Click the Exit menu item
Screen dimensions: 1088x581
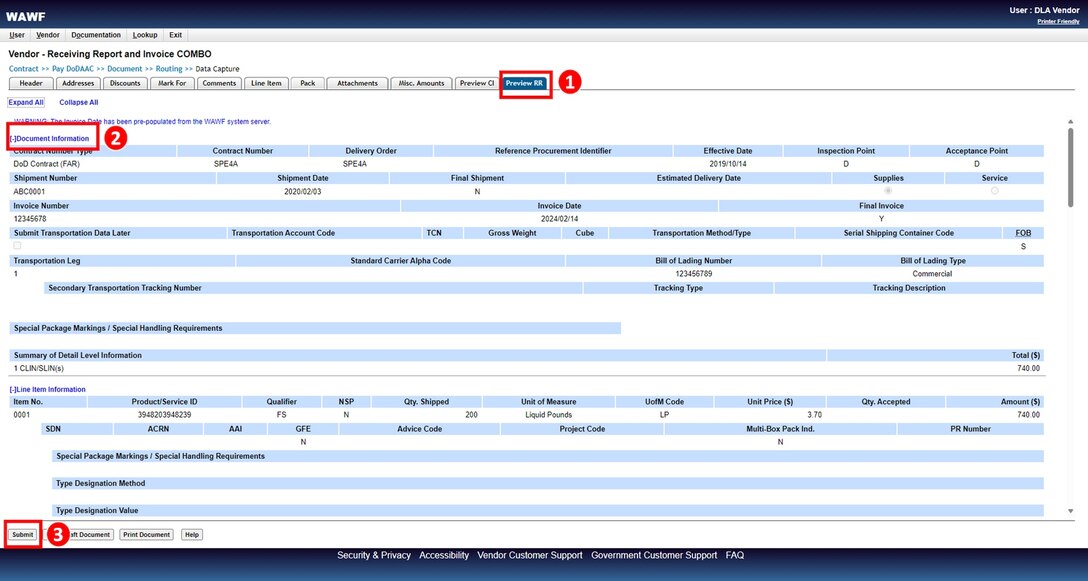(176, 35)
